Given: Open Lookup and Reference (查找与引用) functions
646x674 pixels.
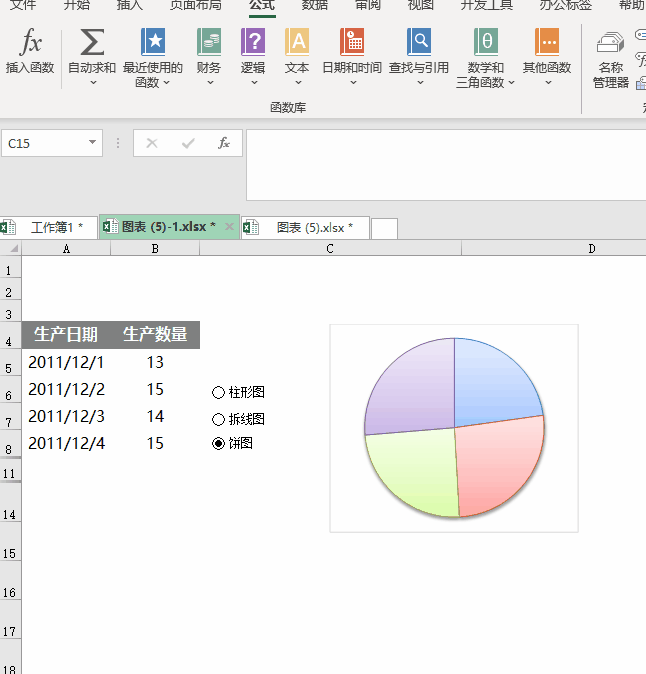Looking at the screenshot, I should pyautogui.click(x=418, y=43).
